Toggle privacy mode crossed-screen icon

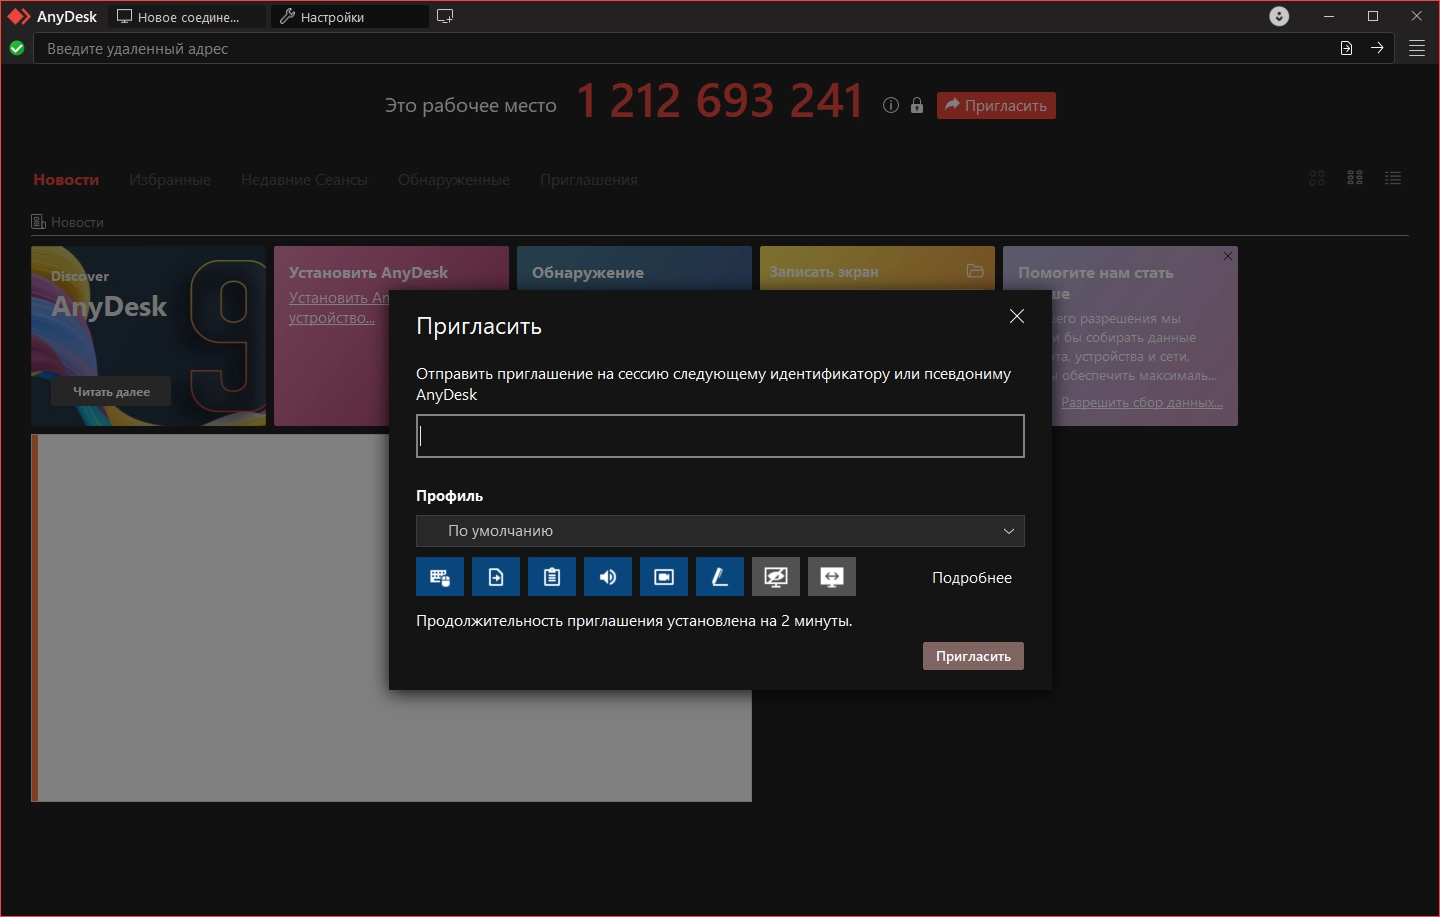click(x=776, y=577)
